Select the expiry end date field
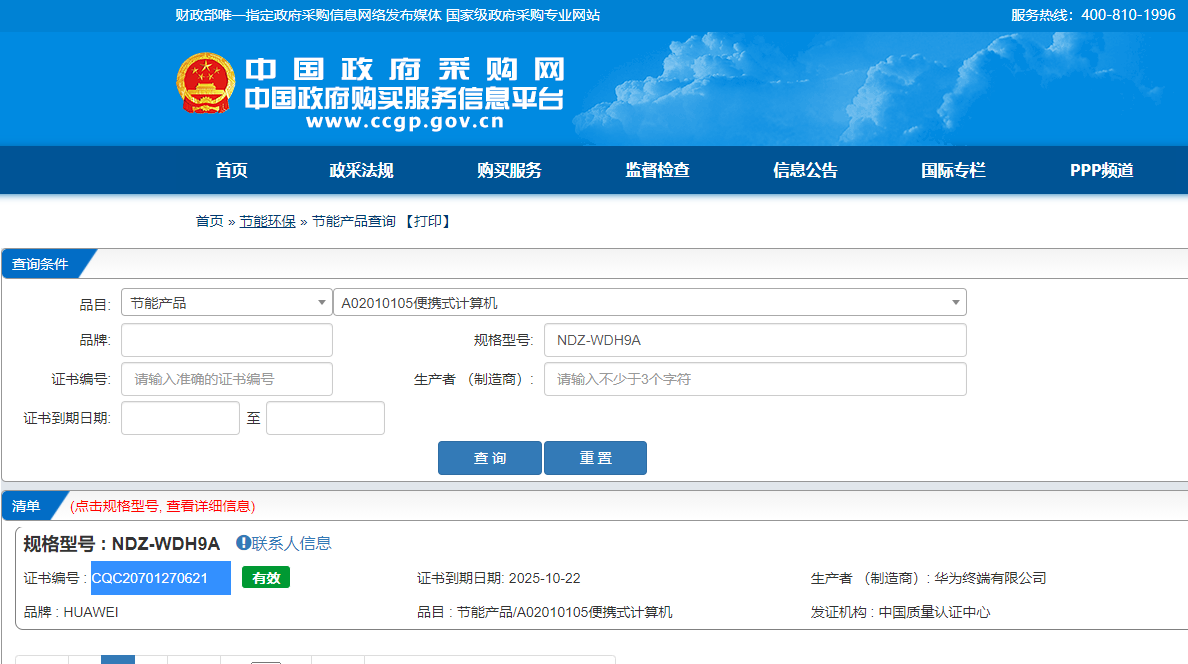Image resolution: width=1188 pixels, height=664 pixels. coord(325,418)
